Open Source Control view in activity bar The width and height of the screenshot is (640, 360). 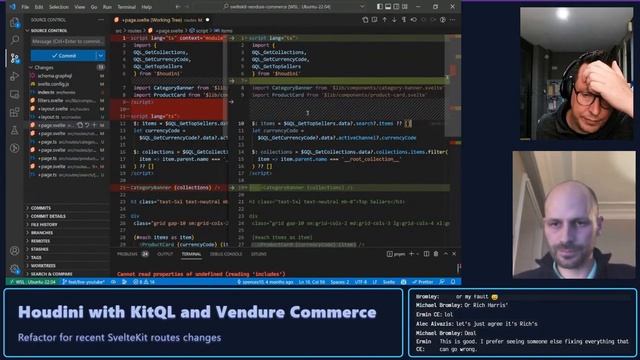coord(15,58)
